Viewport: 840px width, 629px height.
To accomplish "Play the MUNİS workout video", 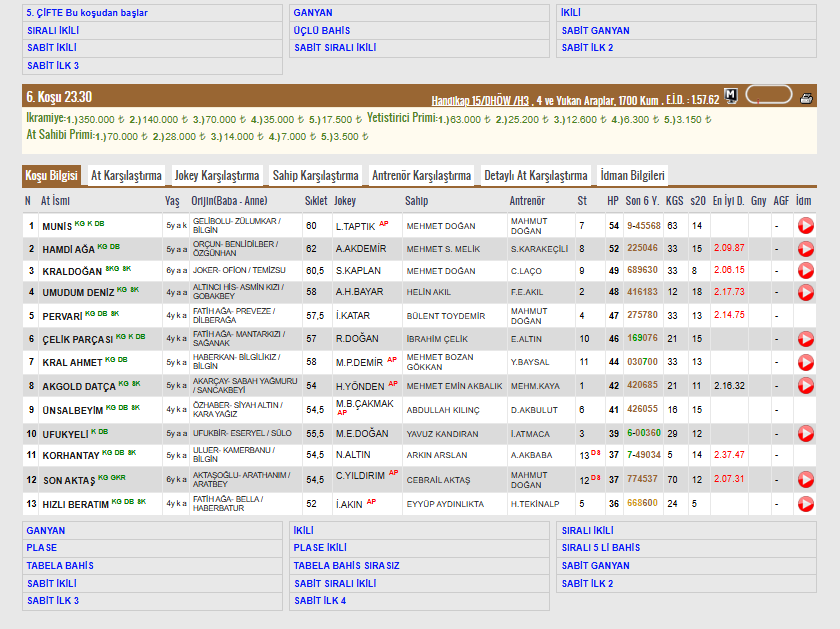I will [805, 226].
